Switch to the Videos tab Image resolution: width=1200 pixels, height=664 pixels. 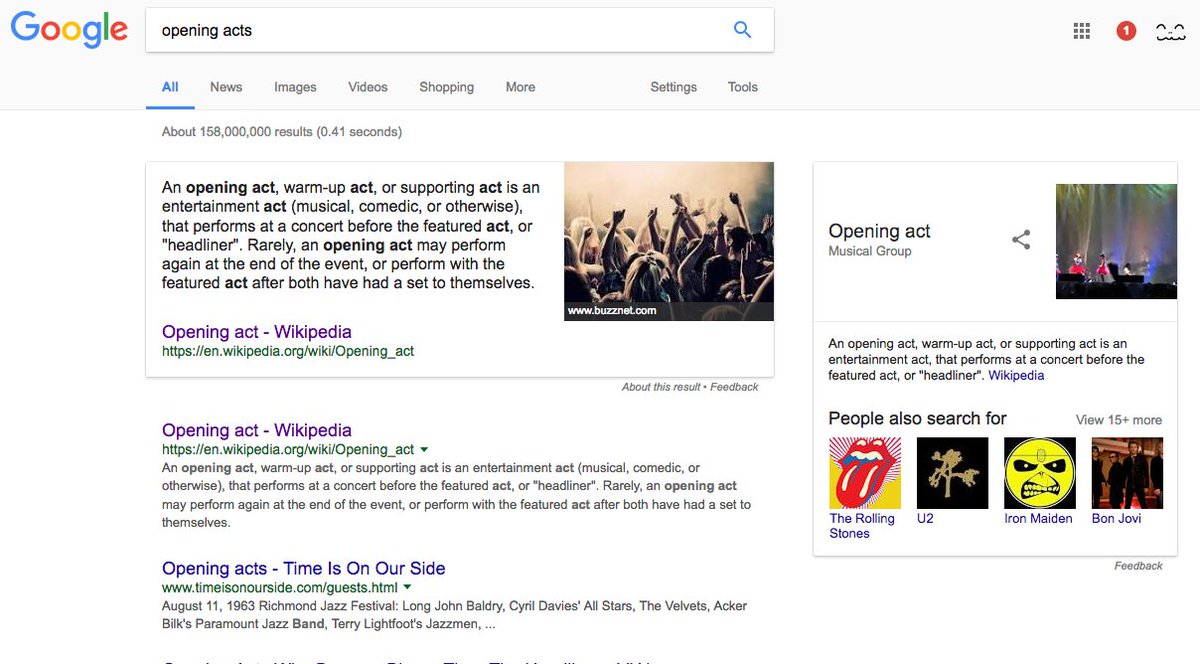[x=368, y=87]
